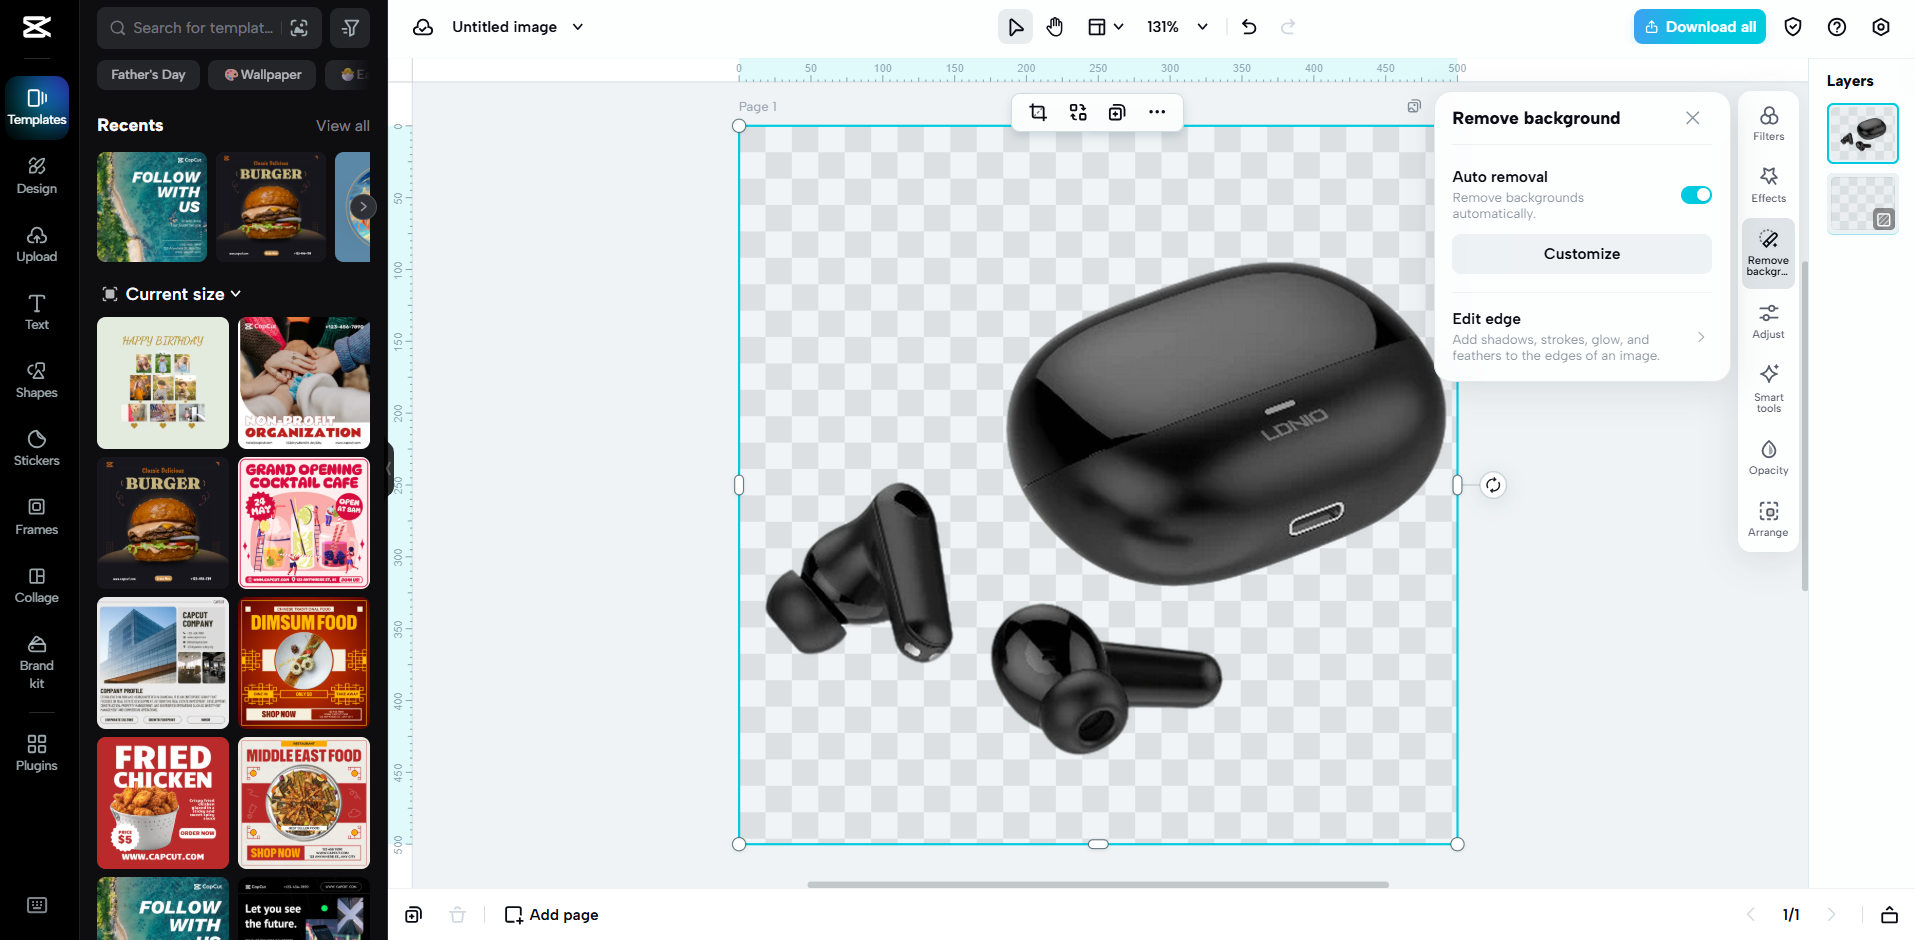The image size is (1915, 940).
Task: Open the template filter button
Action: pos(350,28)
